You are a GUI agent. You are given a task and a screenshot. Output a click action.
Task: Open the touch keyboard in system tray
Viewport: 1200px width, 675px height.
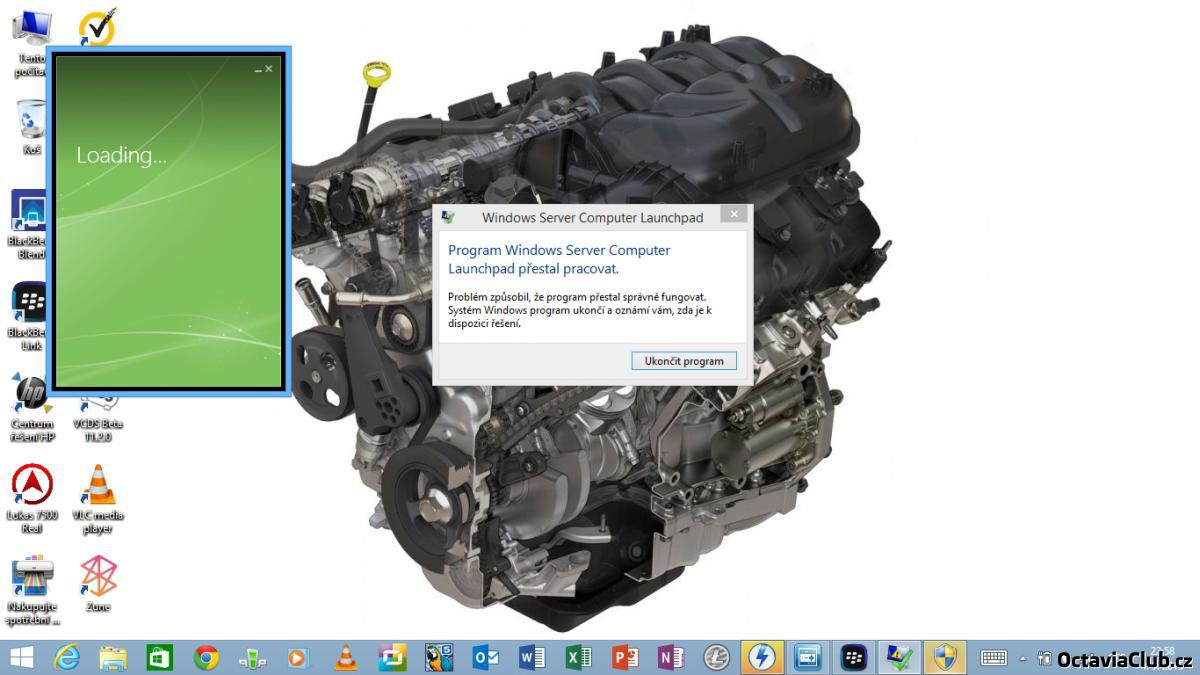pyautogui.click(x=993, y=658)
